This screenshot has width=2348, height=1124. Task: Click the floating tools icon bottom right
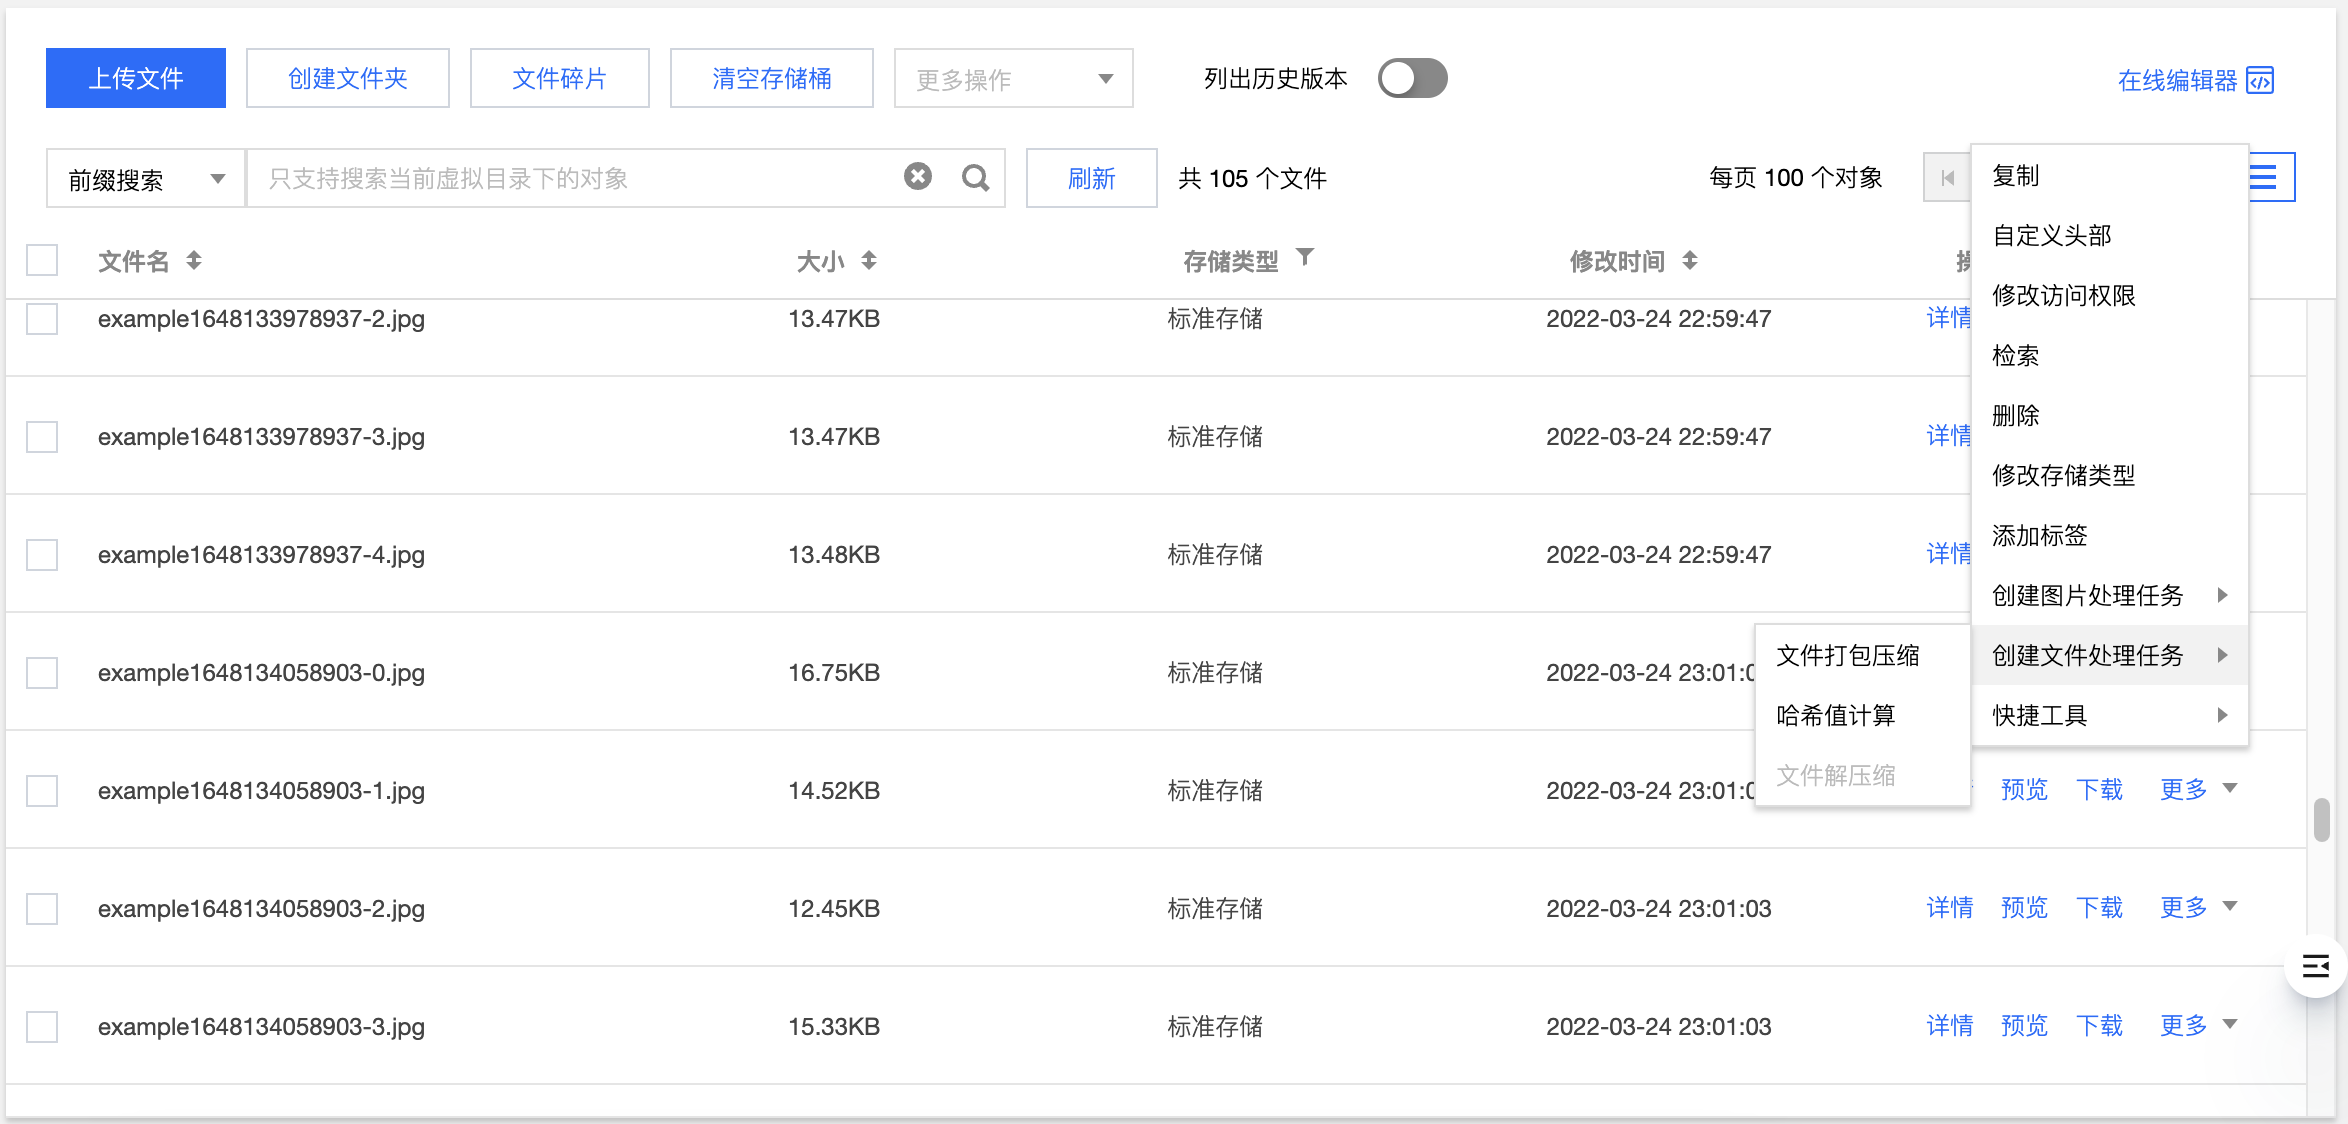(2313, 966)
